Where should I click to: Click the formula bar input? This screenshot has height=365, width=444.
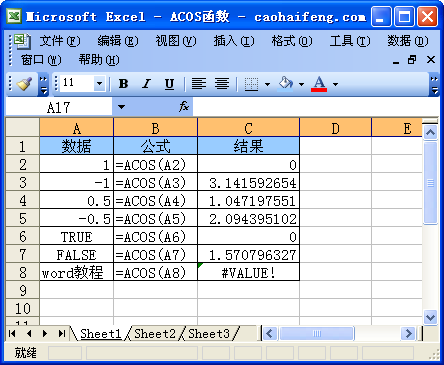(315, 107)
